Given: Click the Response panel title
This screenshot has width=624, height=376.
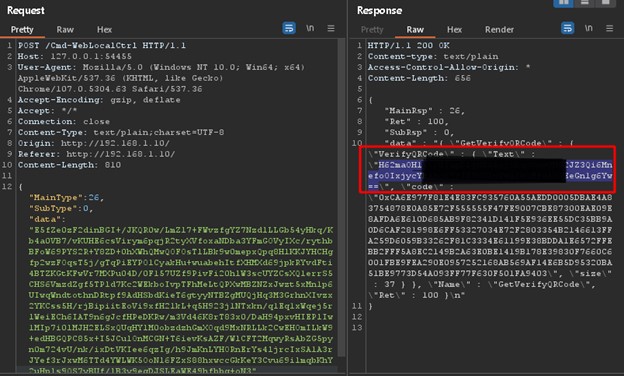Looking at the screenshot, I should [x=379, y=10].
